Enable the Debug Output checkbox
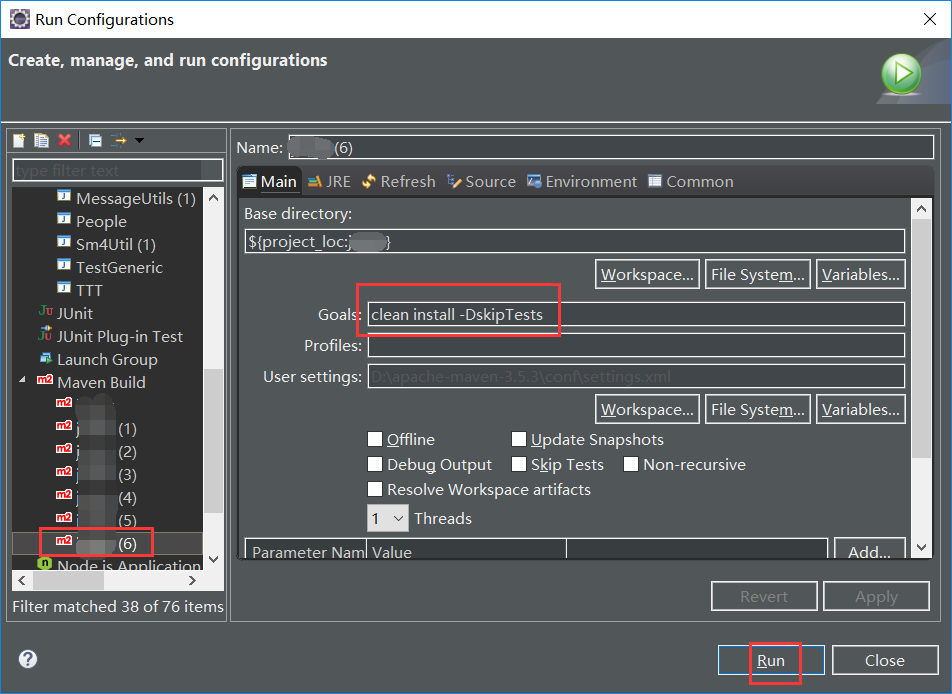Viewport: 952px width, 694px height. 375,464
